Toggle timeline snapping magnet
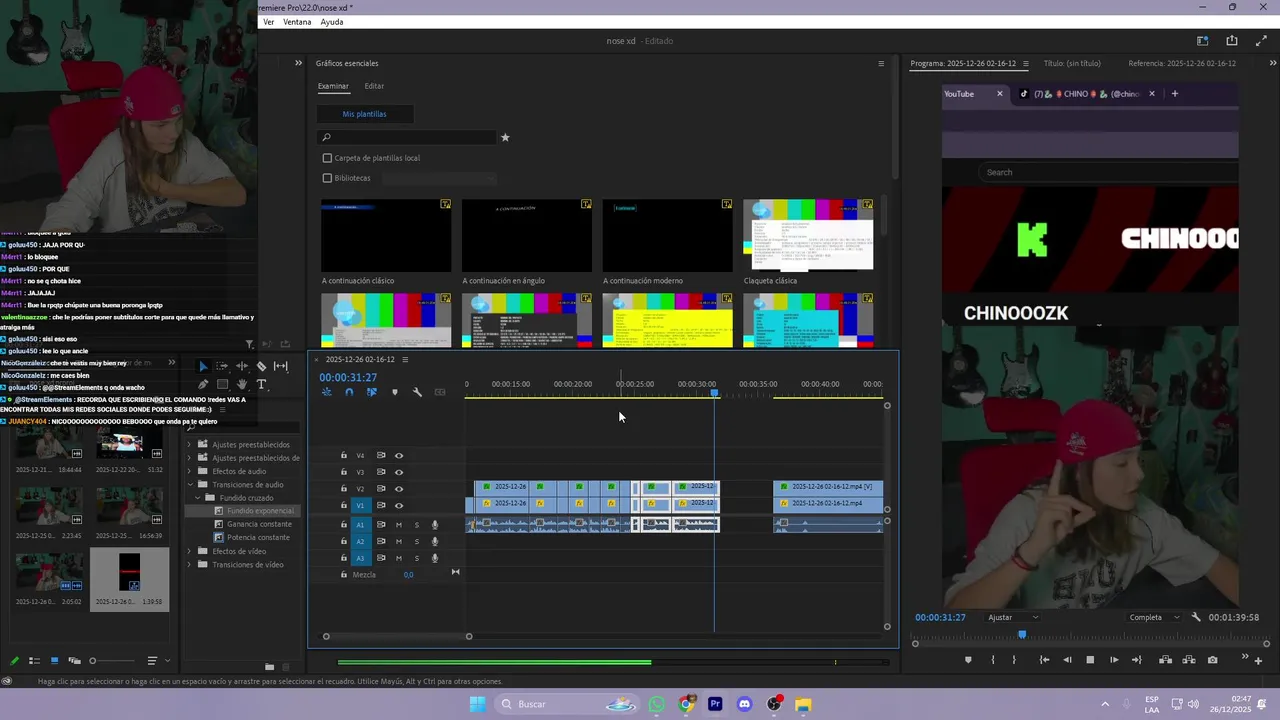 pyautogui.click(x=349, y=392)
